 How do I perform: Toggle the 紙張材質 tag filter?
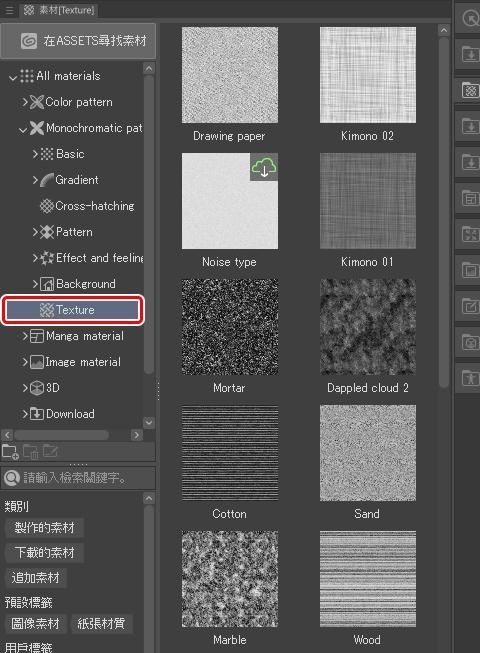101,623
